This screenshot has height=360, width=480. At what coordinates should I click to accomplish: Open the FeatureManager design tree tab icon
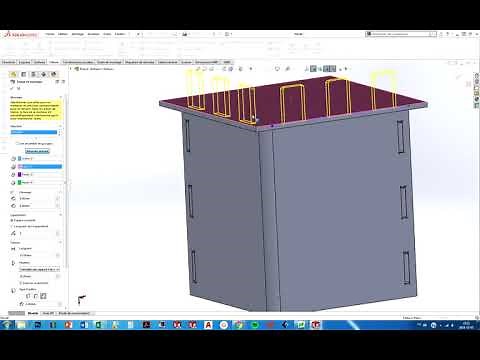click(x=14, y=74)
